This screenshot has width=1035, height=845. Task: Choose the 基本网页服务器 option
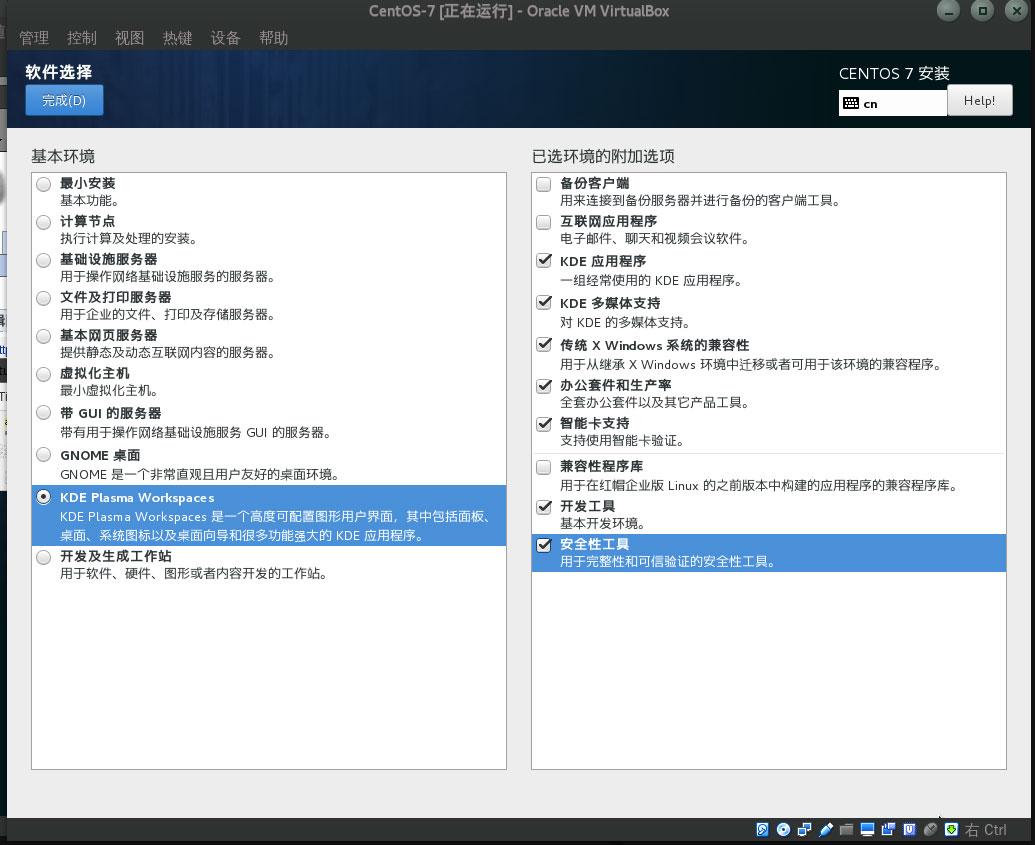(44, 336)
